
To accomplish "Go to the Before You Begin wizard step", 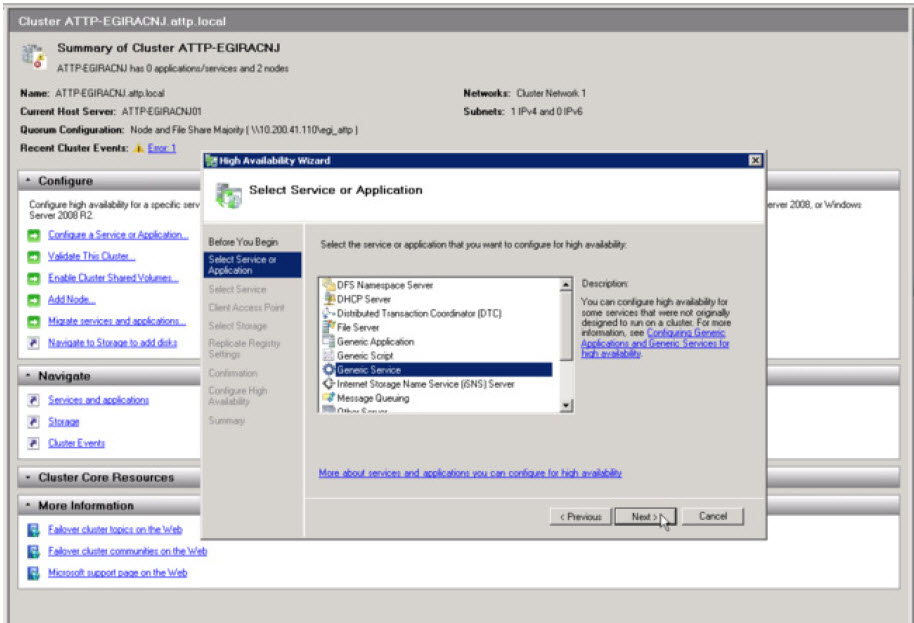I will [243, 242].
